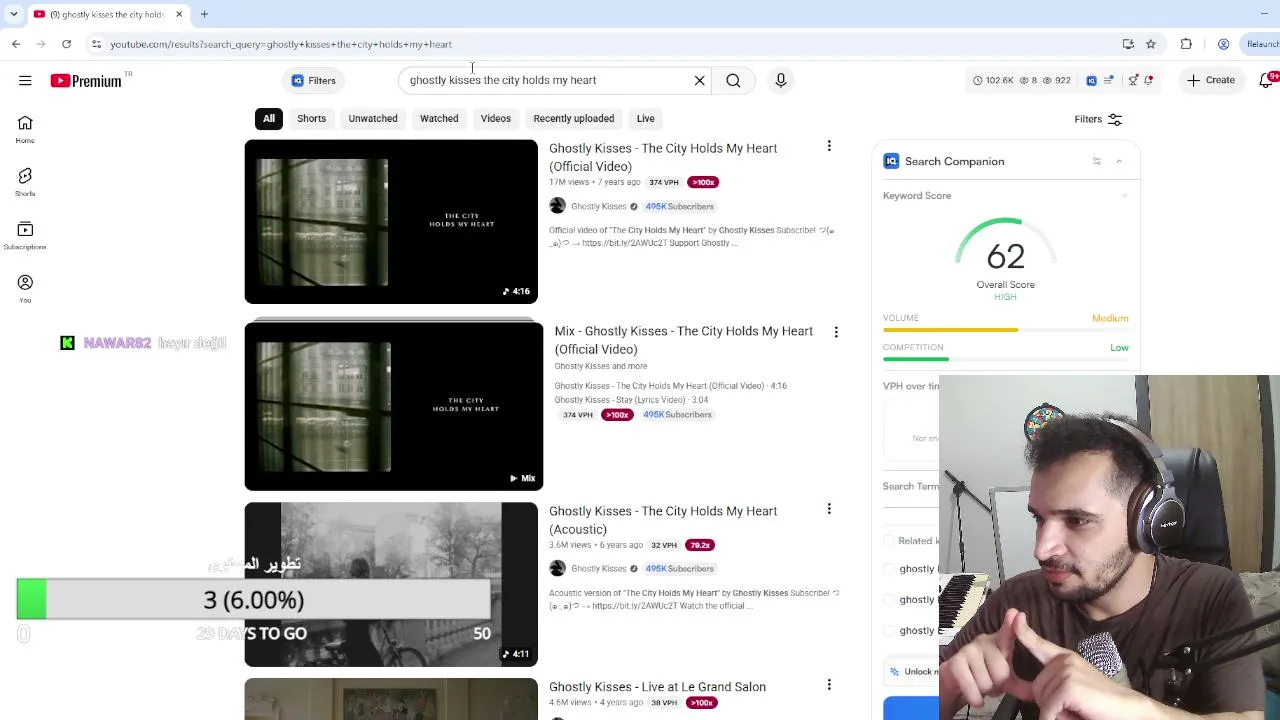
Task: Click Ghostly Kisses avatar under Acoustic video
Action: click(557, 568)
